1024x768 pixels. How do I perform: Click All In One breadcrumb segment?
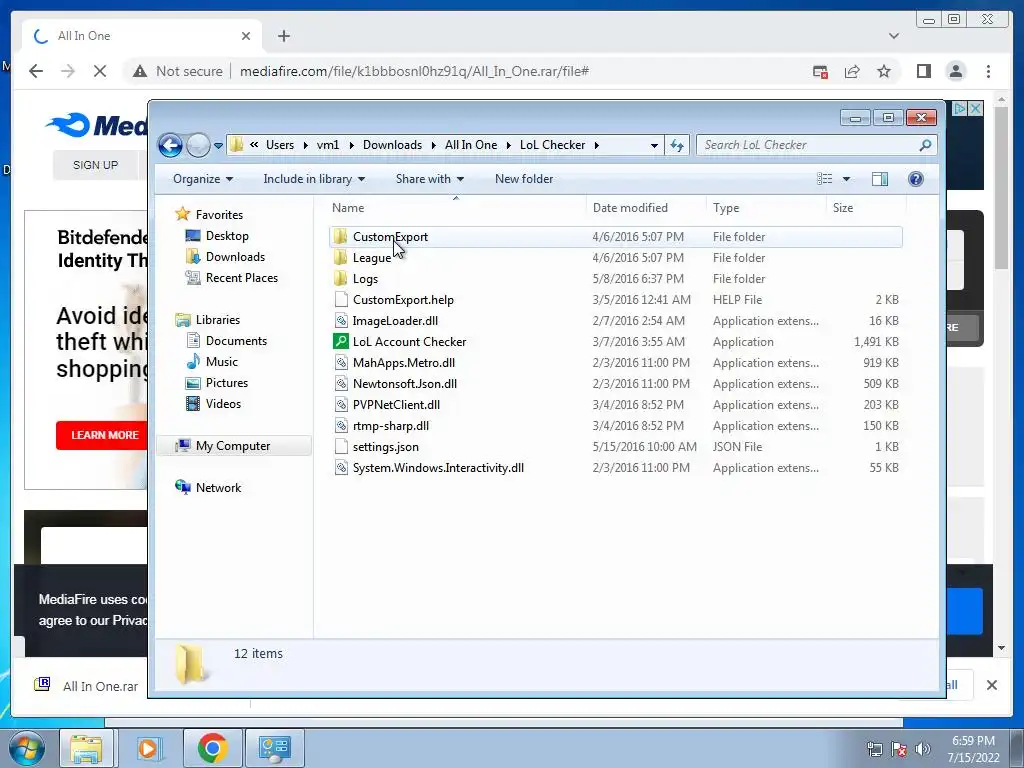[471, 145]
